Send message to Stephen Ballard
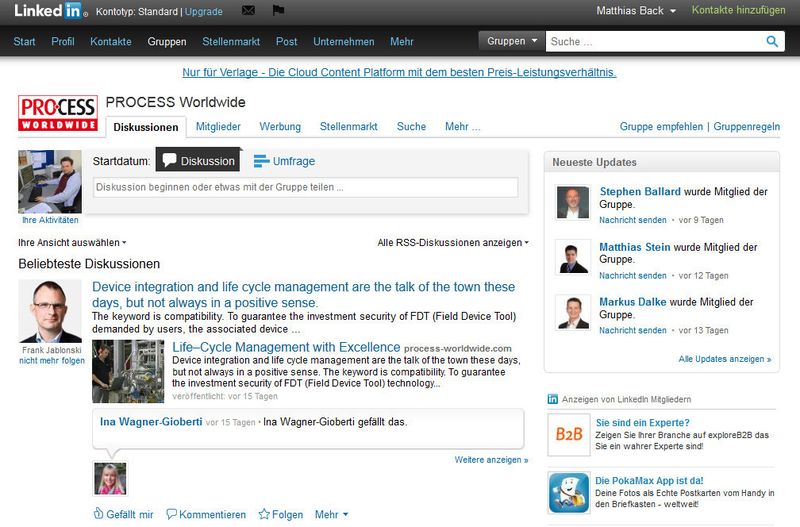The image size is (800, 527). pyautogui.click(x=633, y=220)
